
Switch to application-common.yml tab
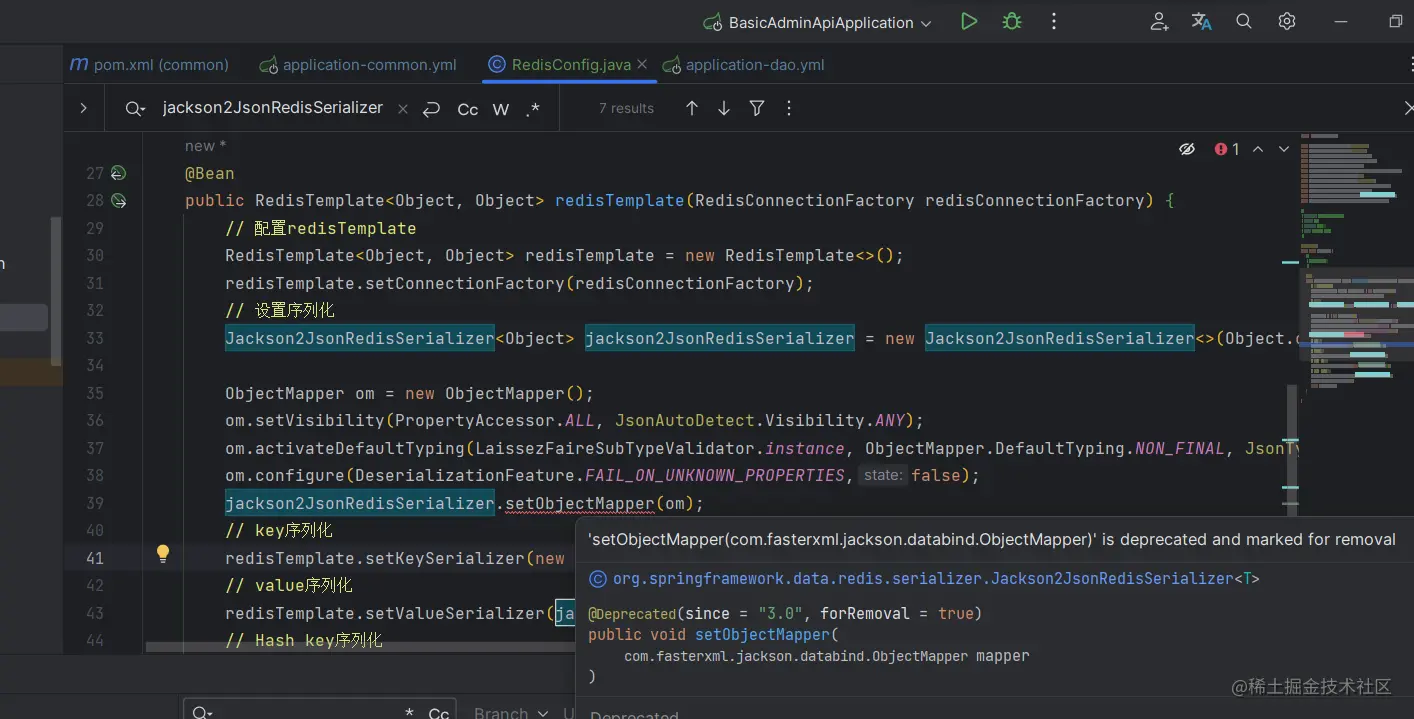358,65
